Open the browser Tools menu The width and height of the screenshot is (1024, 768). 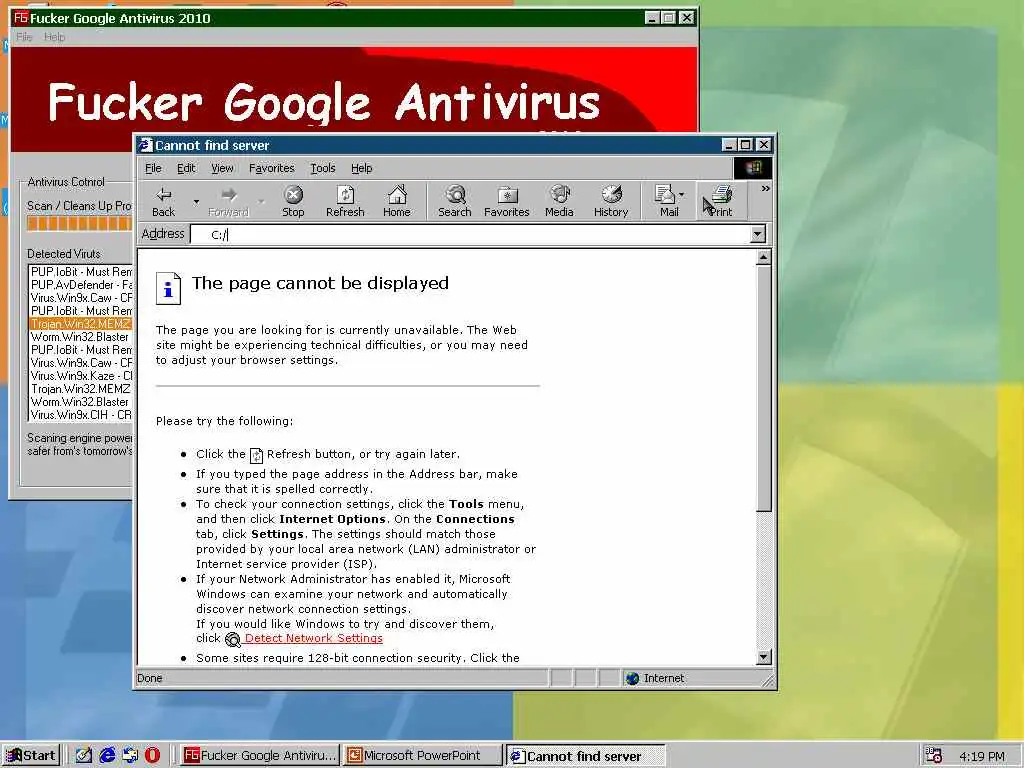click(x=323, y=168)
